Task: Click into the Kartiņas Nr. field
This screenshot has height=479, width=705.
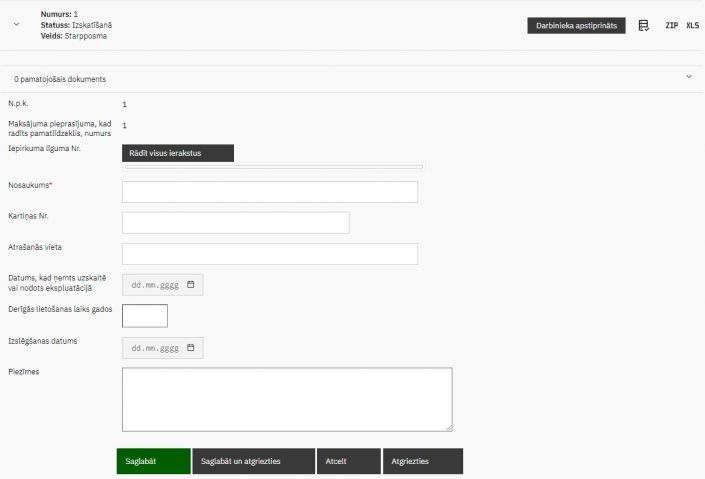Action: click(x=235, y=223)
